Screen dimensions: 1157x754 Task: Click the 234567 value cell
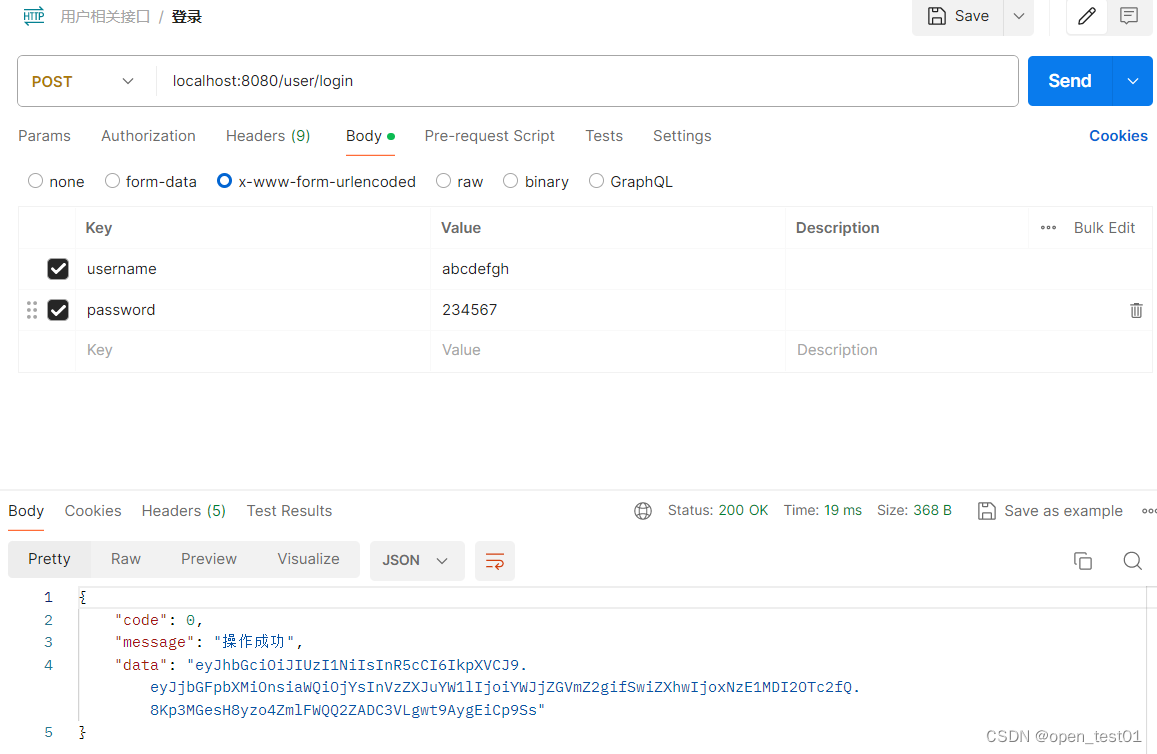(x=607, y=310)
